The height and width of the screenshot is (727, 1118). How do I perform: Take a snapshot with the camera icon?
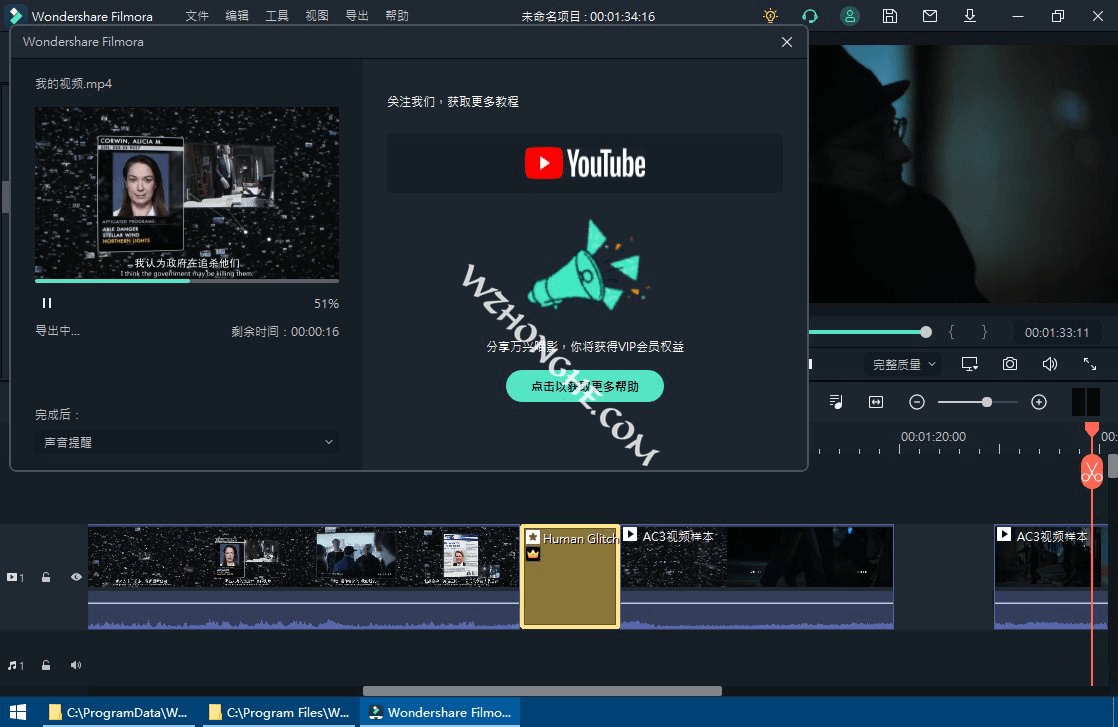[1009, 364]
